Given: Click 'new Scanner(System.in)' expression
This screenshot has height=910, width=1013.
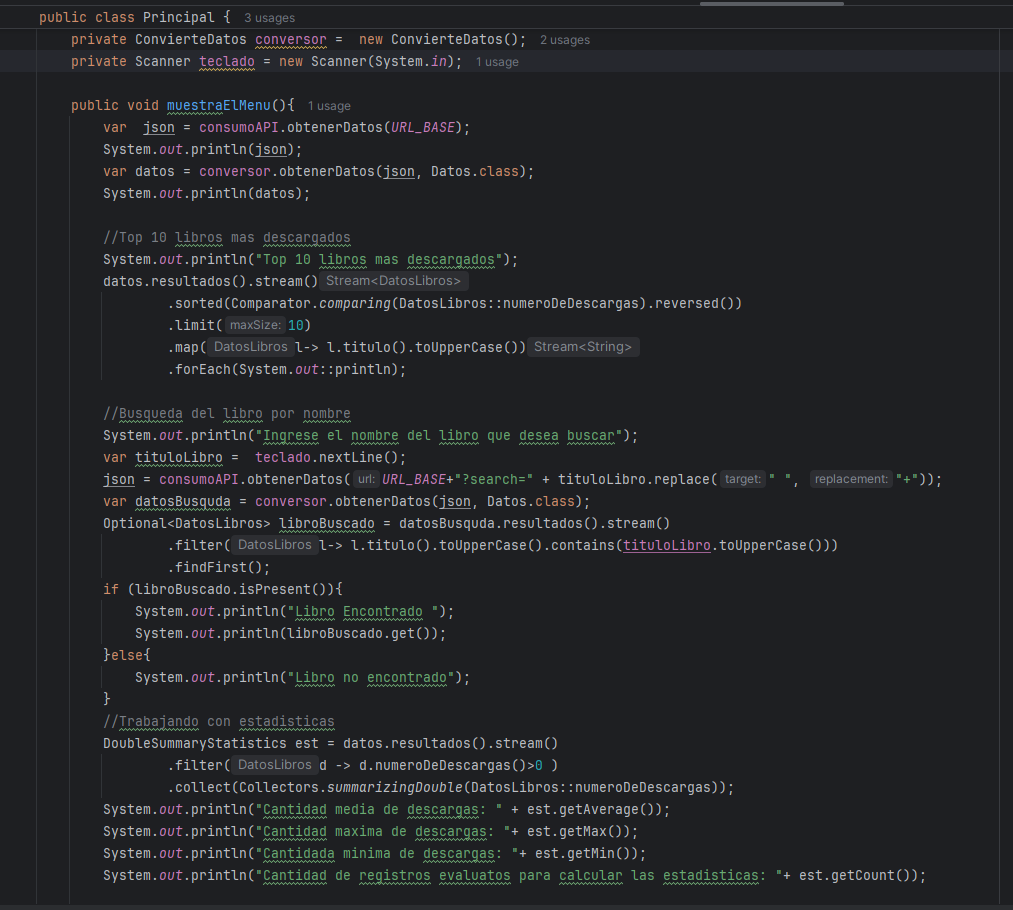Looking at the screenshot, I should (366, 61).
